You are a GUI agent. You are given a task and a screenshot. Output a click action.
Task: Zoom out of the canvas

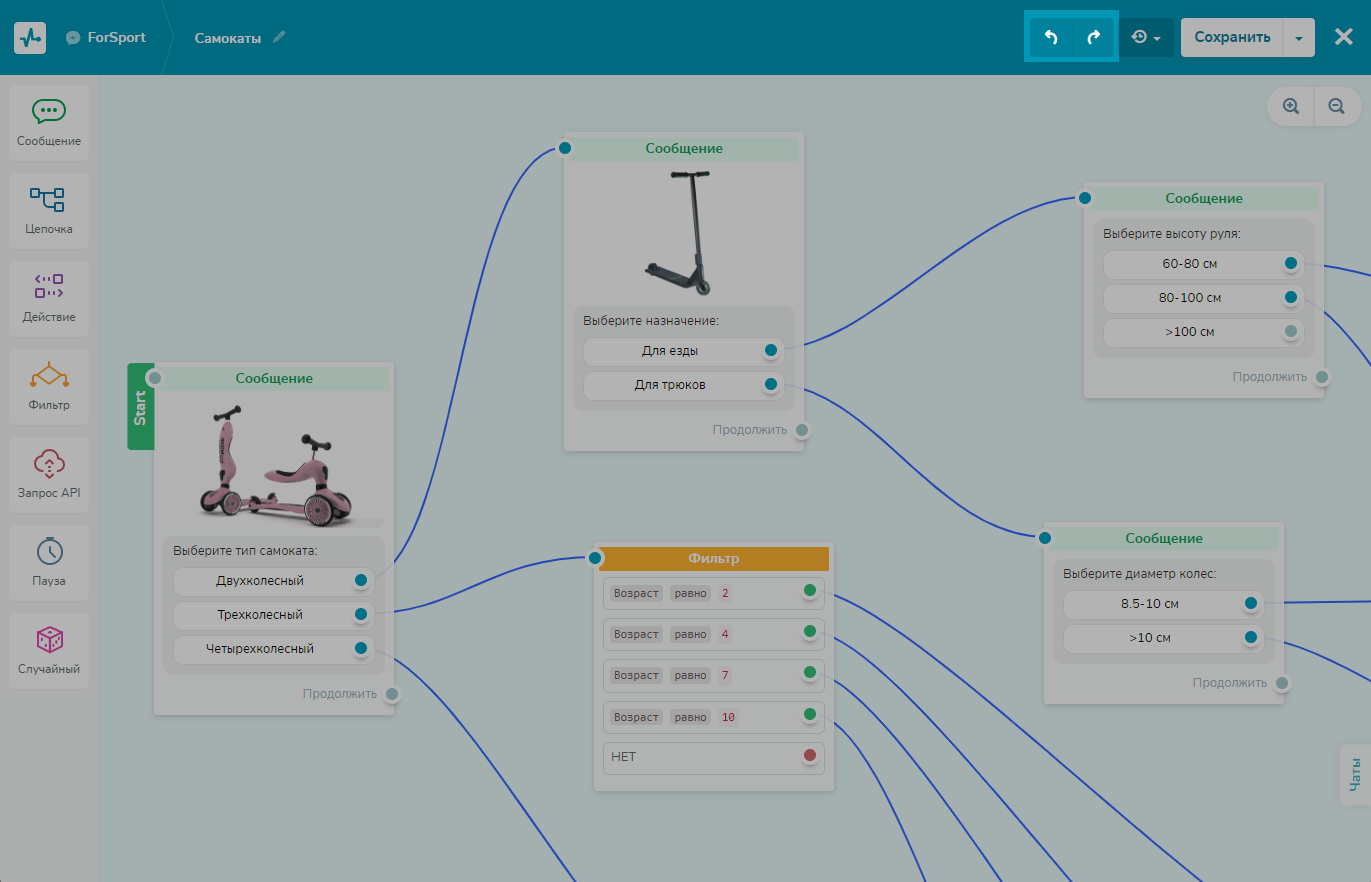pos(1336,106)
